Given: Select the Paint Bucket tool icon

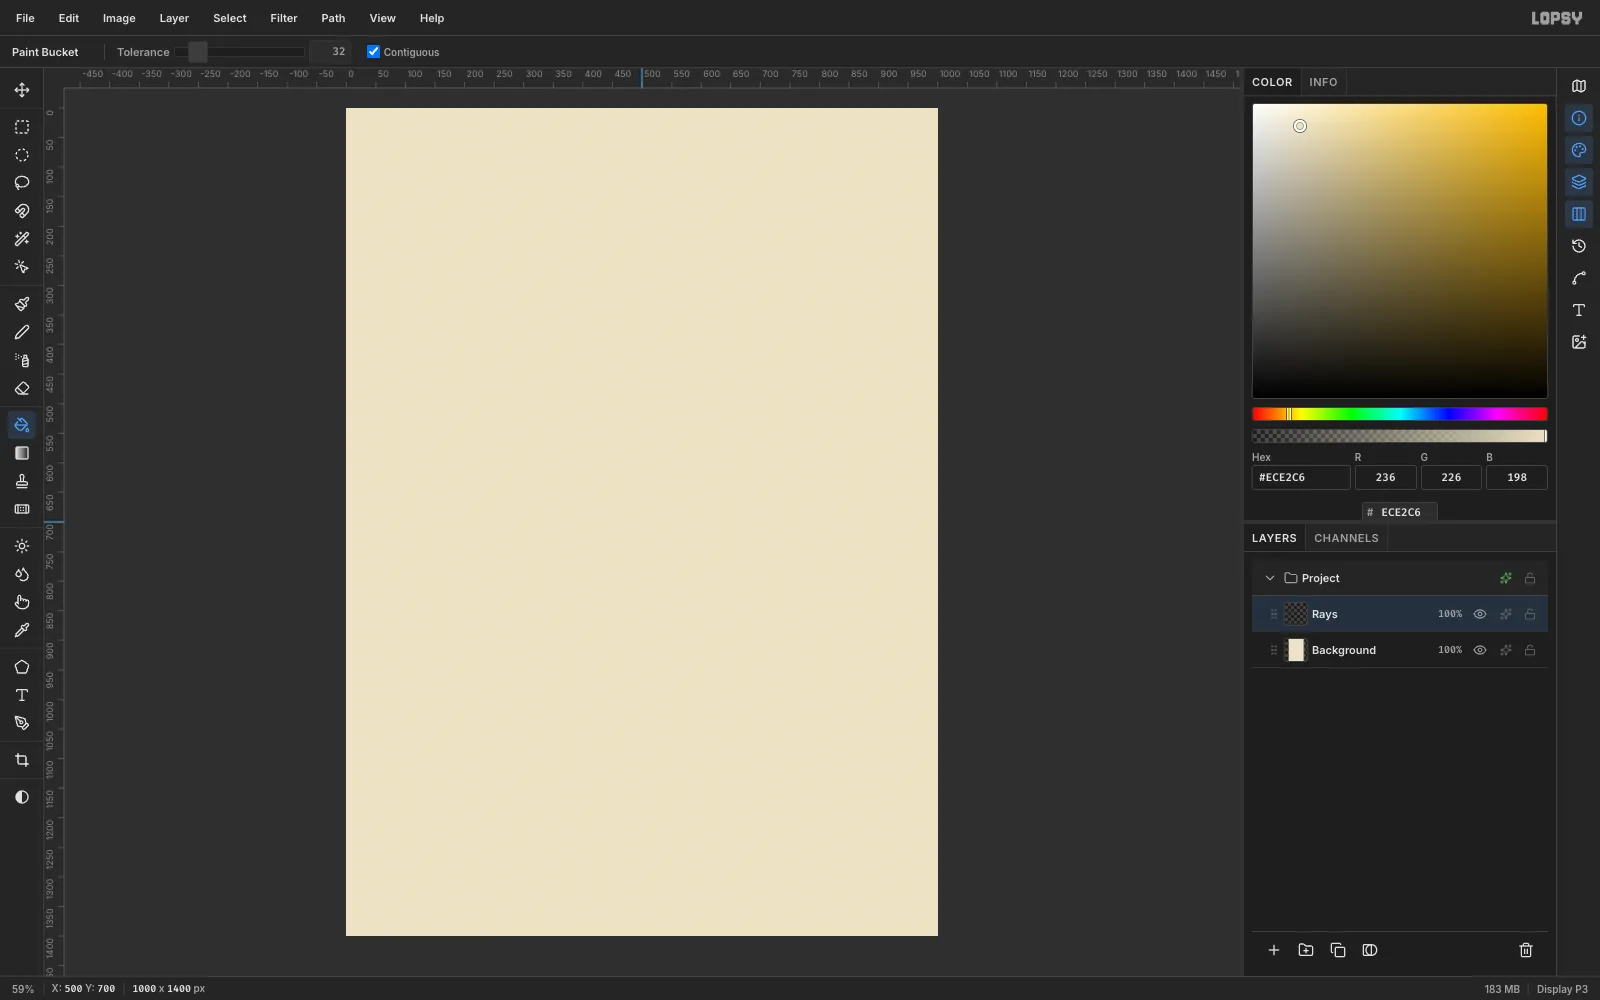Looking at the screenshot, I should [22, 425].
